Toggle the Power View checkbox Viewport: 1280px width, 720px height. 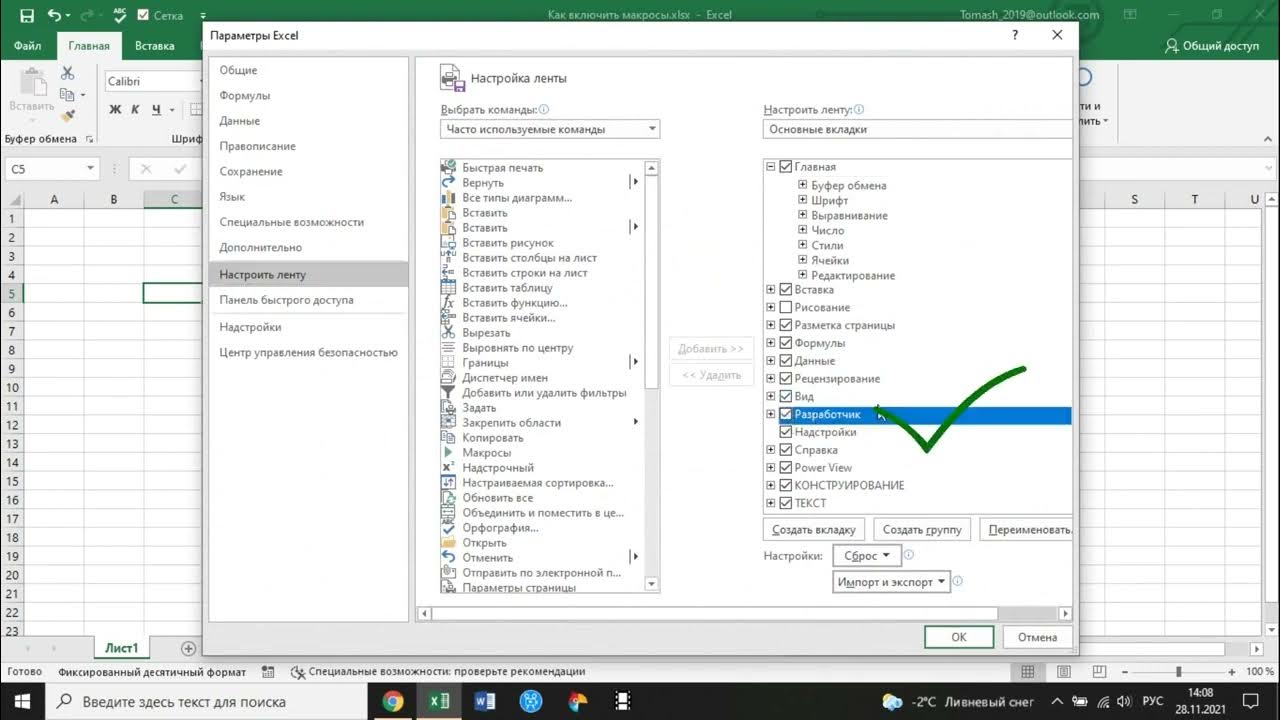coord(785,467)
